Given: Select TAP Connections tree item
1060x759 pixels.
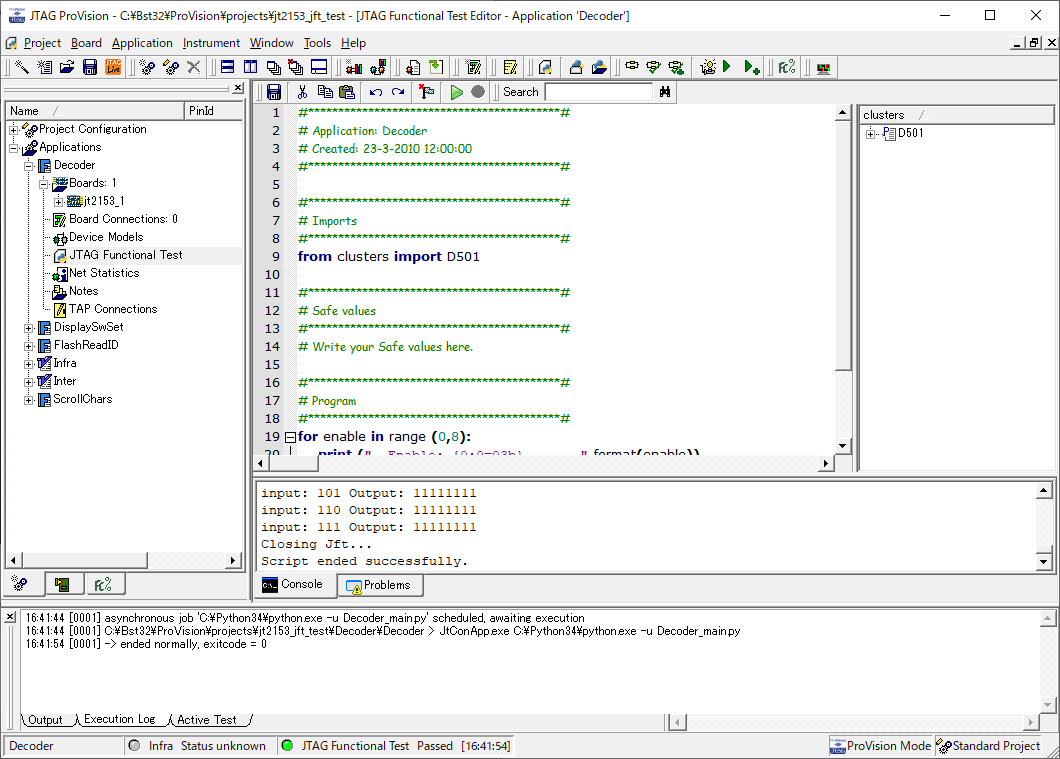Looking at the screenshot, I should pos(113,310).
